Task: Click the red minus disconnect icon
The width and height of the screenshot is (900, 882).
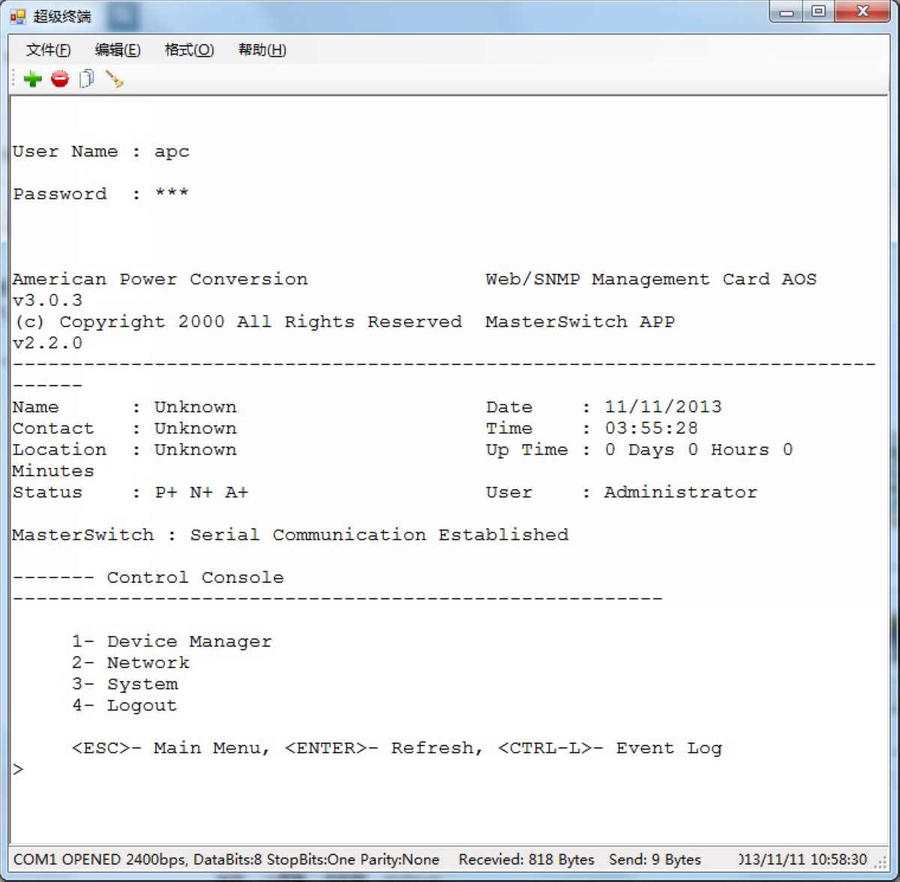Action: (x=60, y=79)
